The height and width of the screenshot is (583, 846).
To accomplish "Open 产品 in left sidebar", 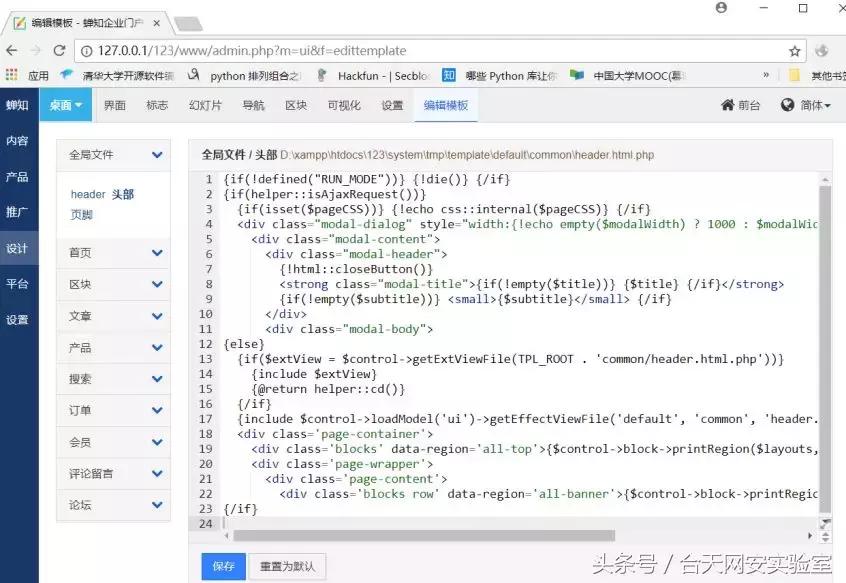I will (x=18, y=176).
